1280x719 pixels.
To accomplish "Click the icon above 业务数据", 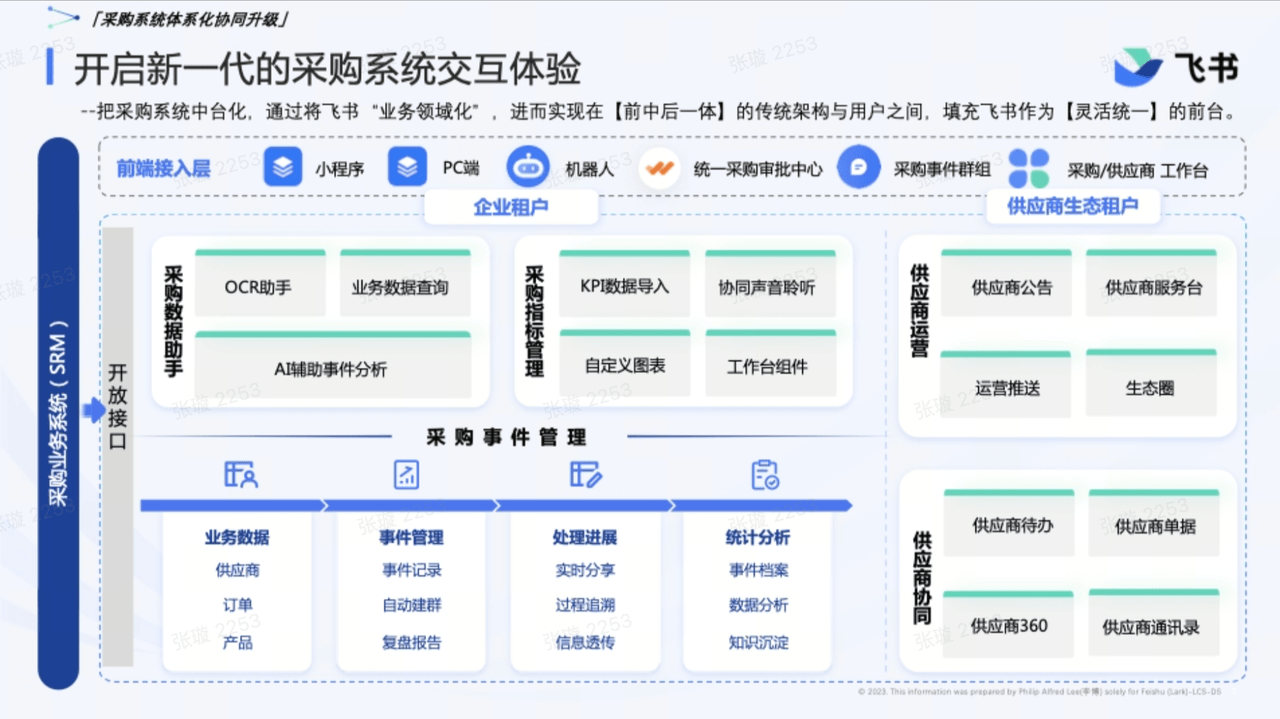I will pos(241,475).
